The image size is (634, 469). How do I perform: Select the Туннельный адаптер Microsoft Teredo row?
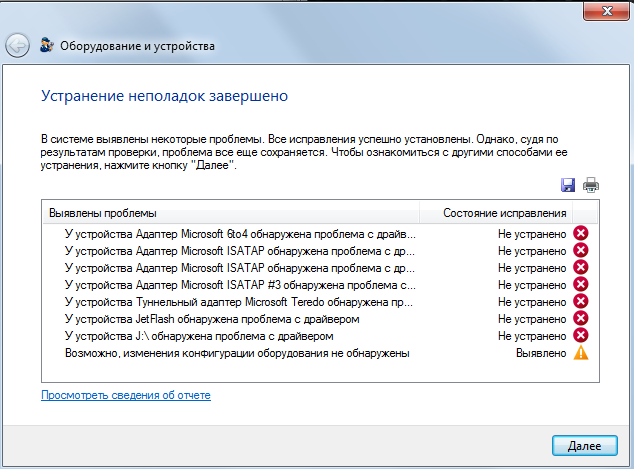(x=320, y=302)
